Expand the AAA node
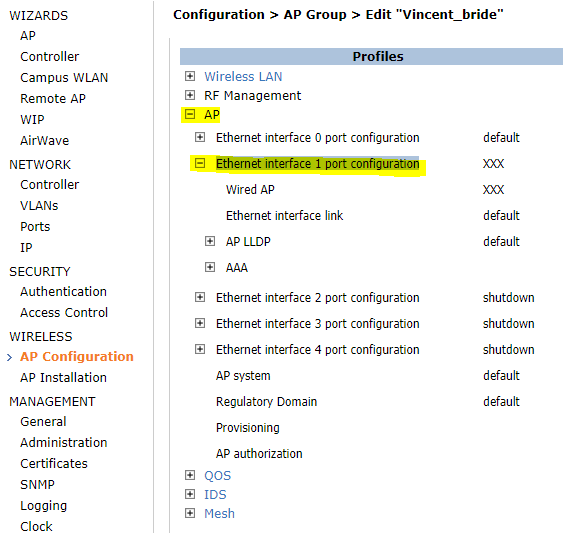563x533 pixels. click(x=210, y=267)
